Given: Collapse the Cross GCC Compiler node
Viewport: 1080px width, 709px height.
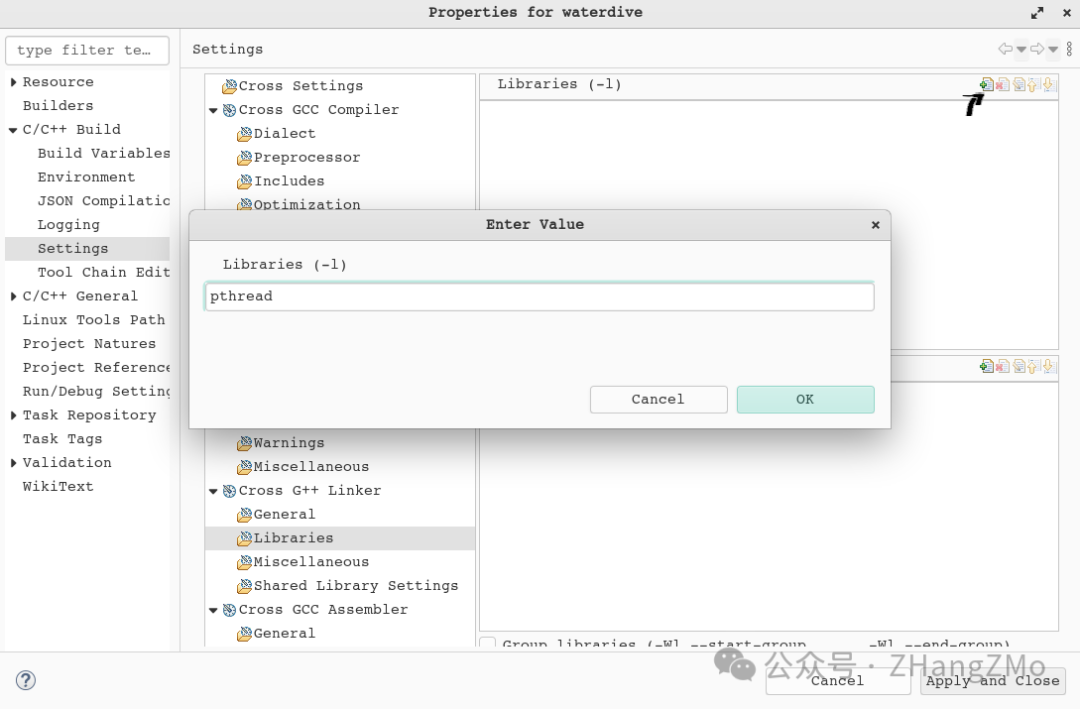Looking at the screenshot, I should [214, 110].
